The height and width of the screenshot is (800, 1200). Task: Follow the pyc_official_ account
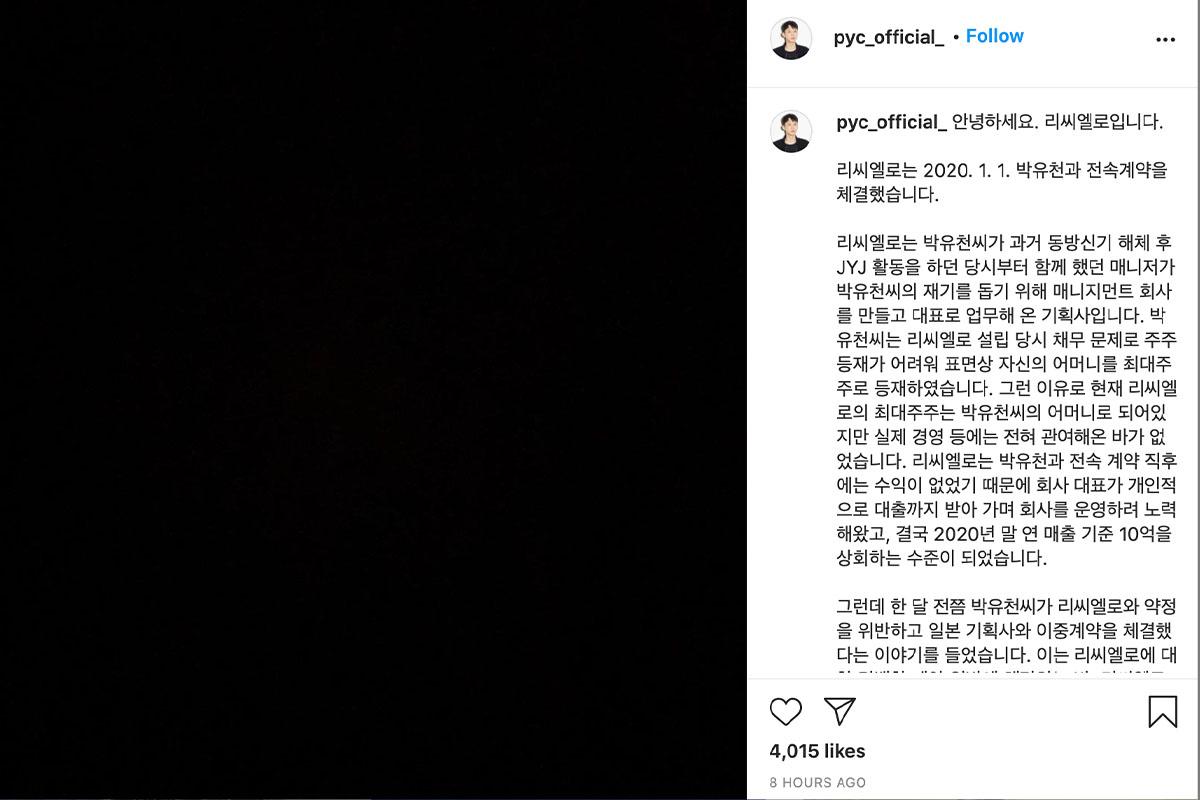click(994, 36)
